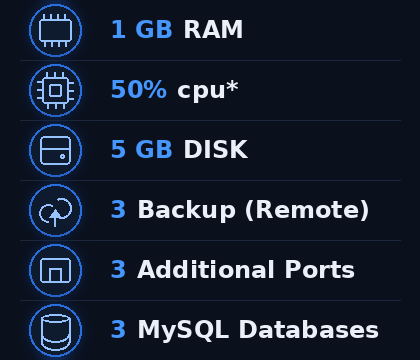Click the word (Remote) in the backup row
The width and height of the screenshot is (420, 360).
point(307,210)
